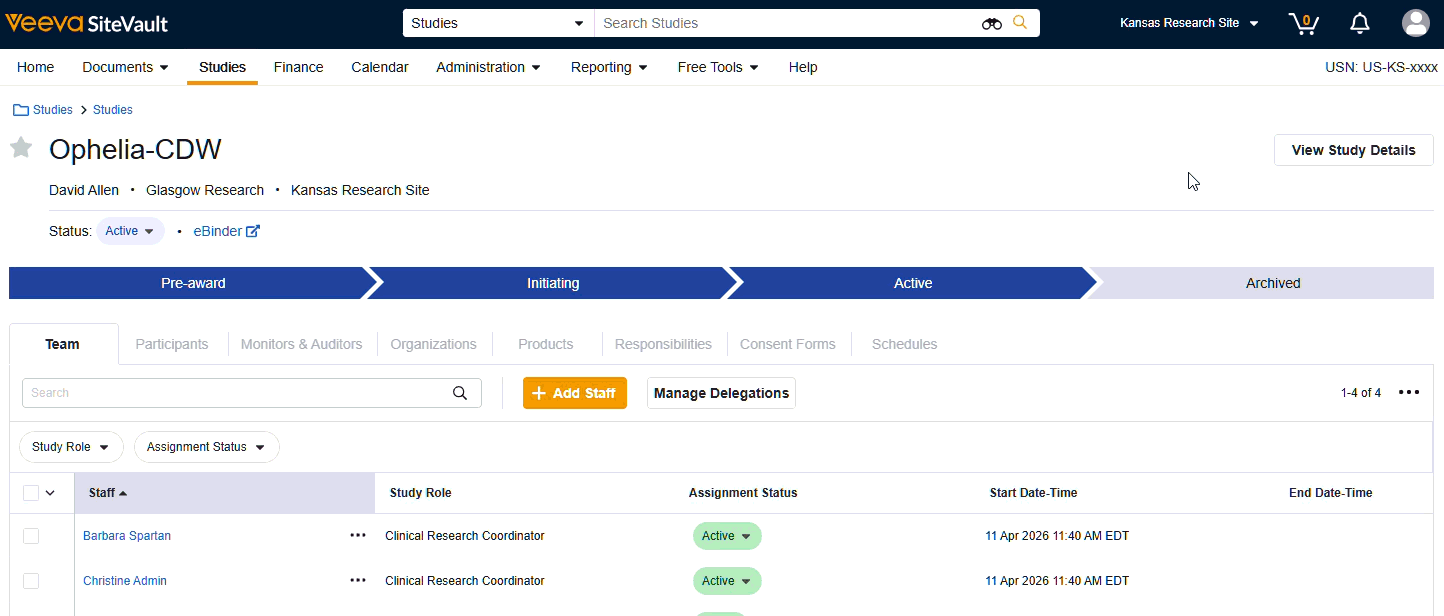Click the orange search magnifier icon
Screen dimensions: 1444x616
point(1020,22)
